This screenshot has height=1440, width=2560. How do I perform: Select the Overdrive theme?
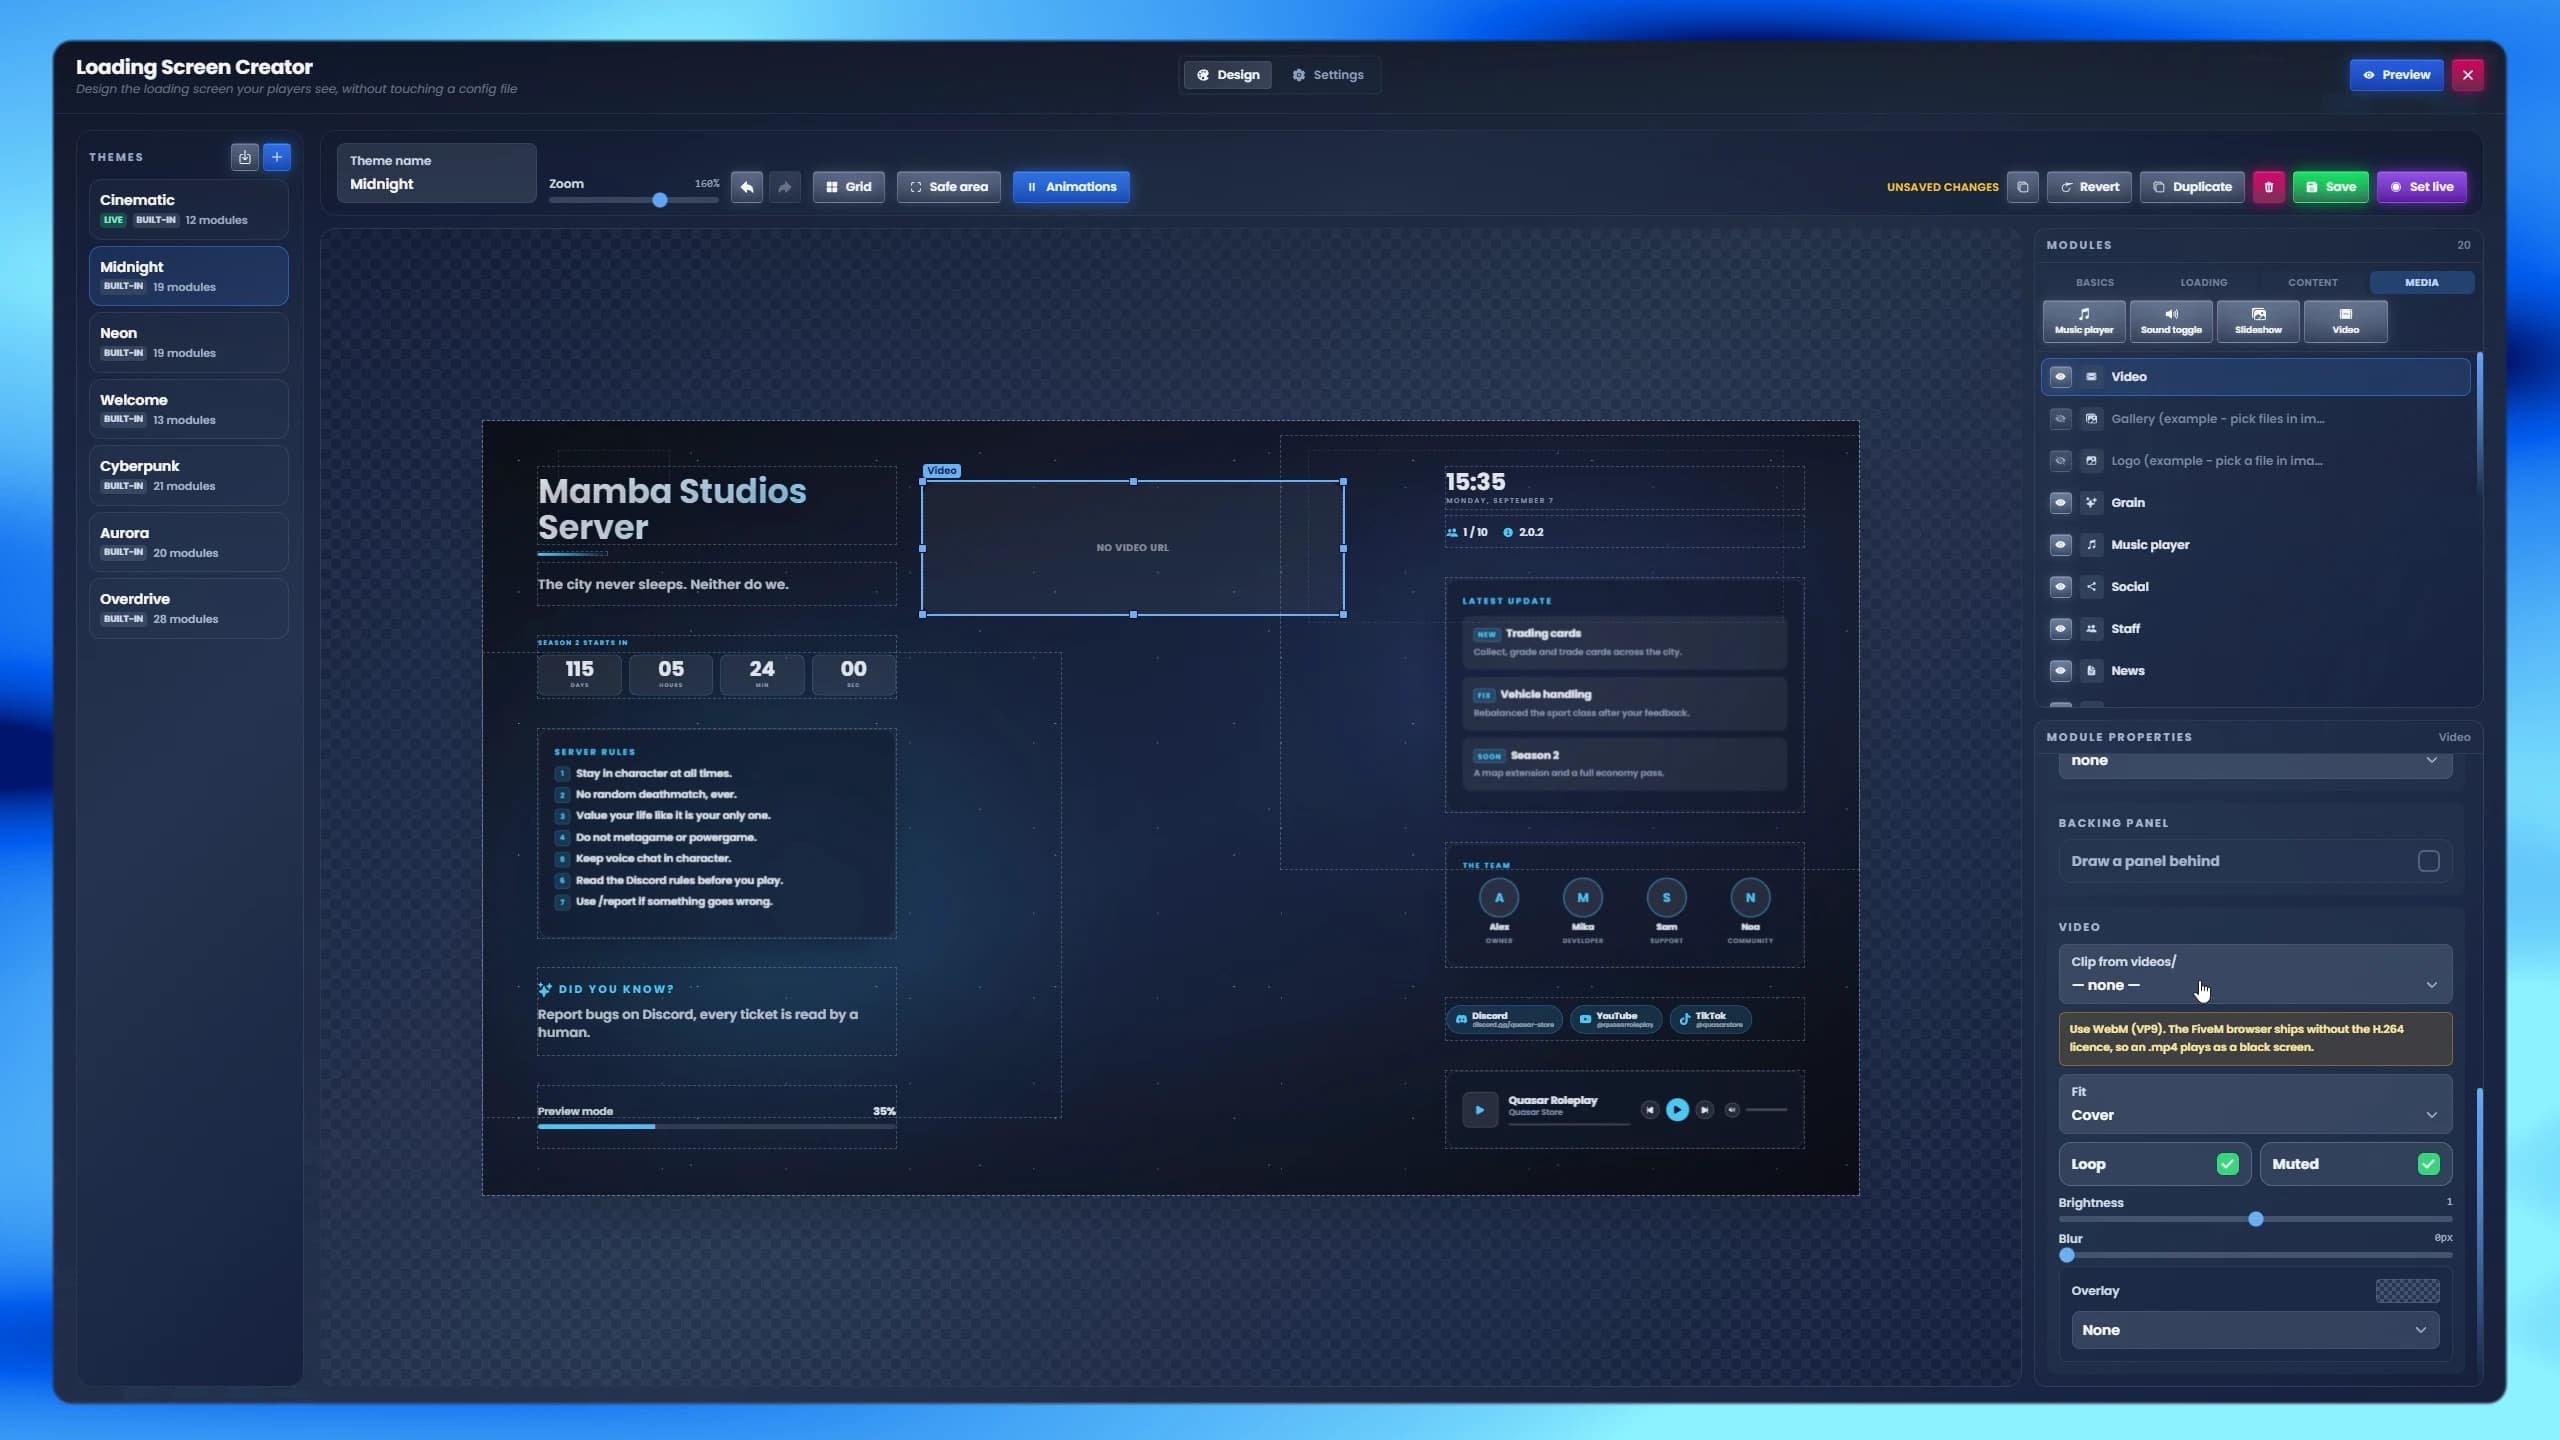[x=188, y=609]
